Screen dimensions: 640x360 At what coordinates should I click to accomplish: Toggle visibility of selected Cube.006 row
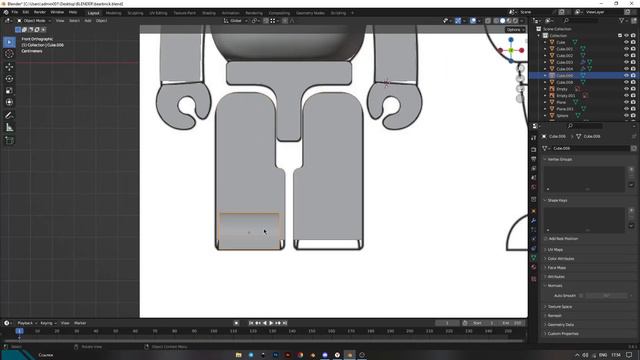point(626,76)
